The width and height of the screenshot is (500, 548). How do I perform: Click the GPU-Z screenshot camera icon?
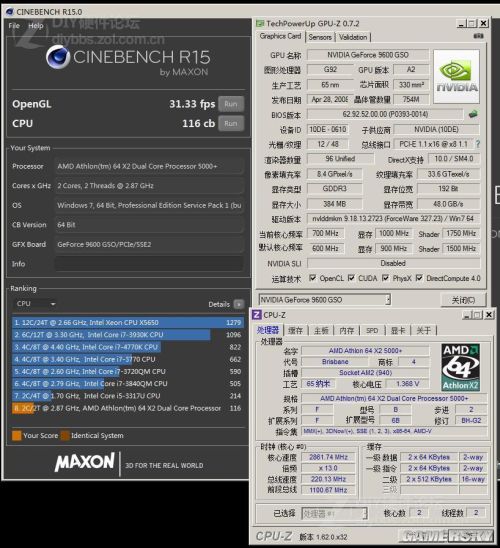click(x=478, y=36)
